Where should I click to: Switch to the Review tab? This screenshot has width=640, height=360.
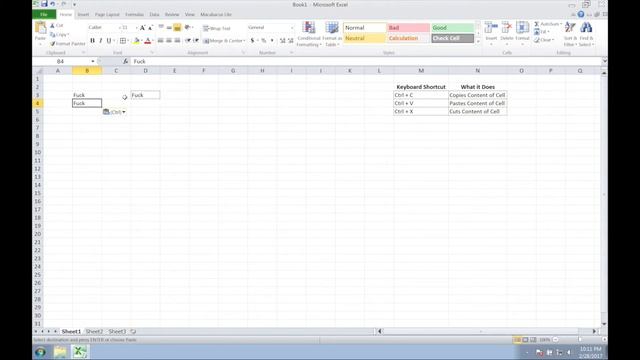click(x=172, y=14)
